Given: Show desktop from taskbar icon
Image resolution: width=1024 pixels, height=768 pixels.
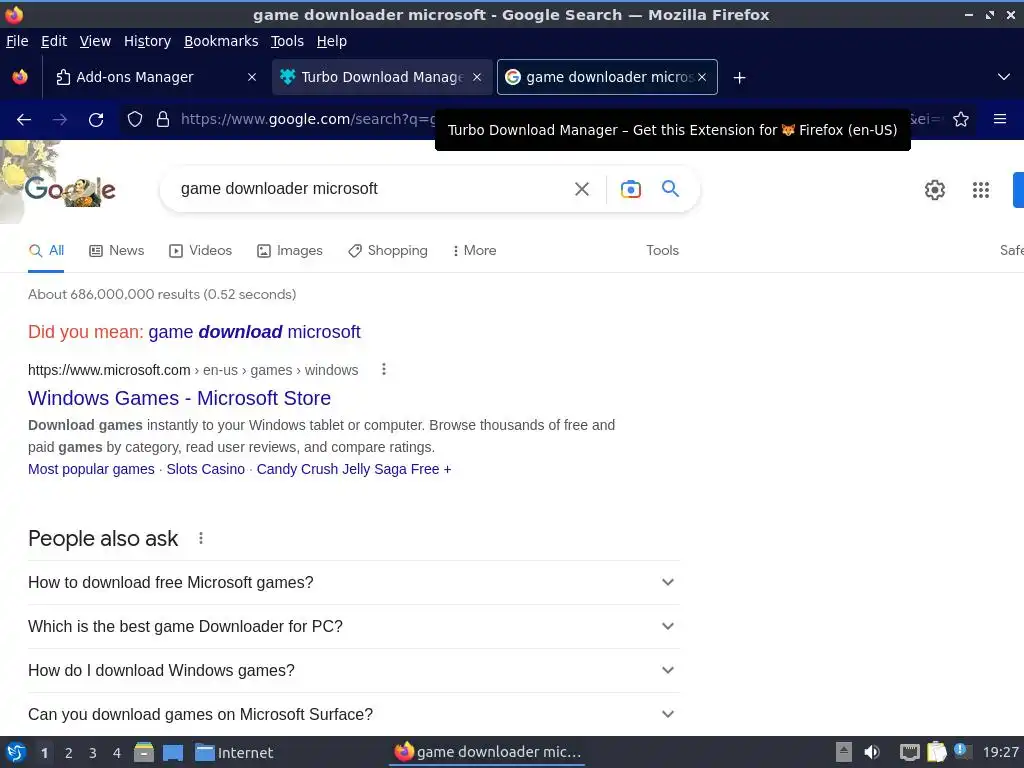Looking at the screenshot, I should 173,752.
